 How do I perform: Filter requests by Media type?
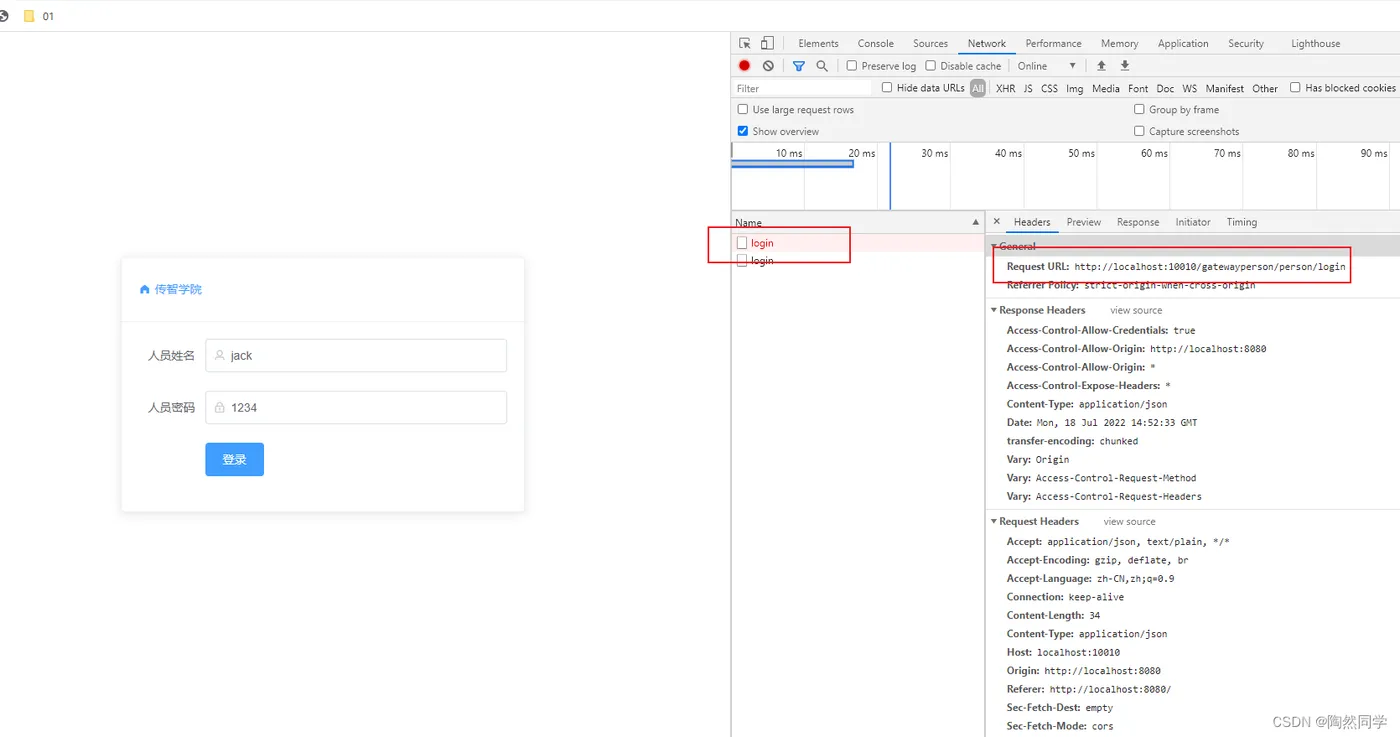[1106, 88]
